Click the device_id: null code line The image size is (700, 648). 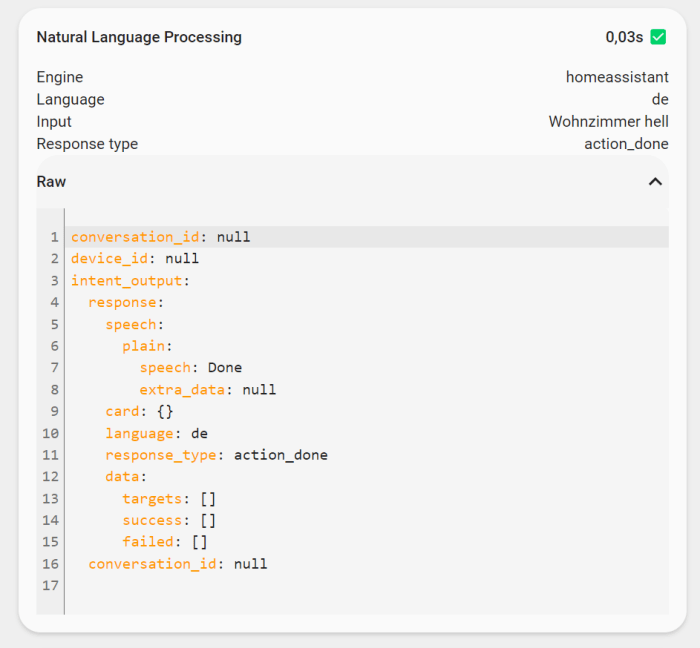135,258
